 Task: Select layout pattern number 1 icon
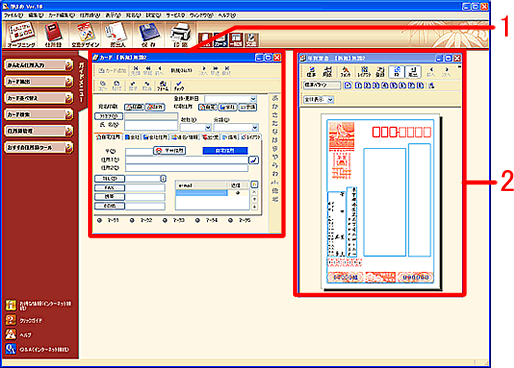tap(358, 85)
